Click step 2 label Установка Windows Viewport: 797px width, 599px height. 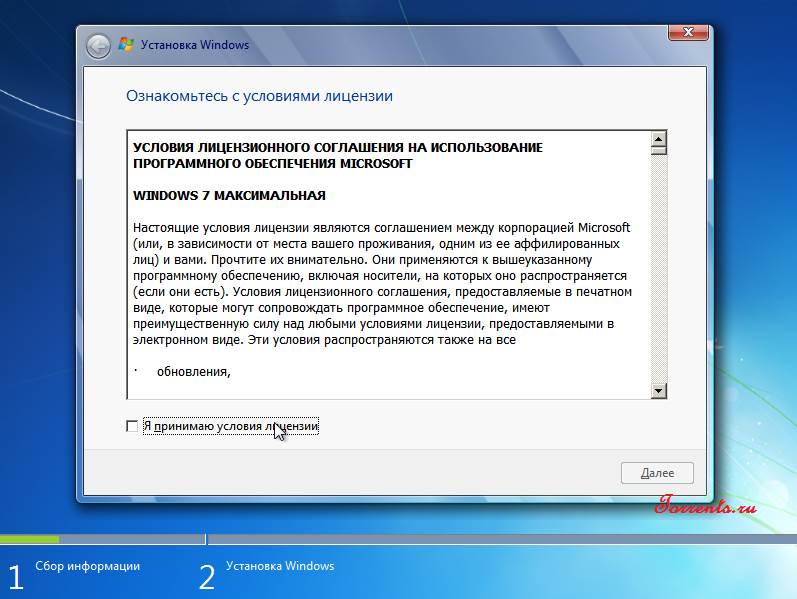tap(280, 566)
